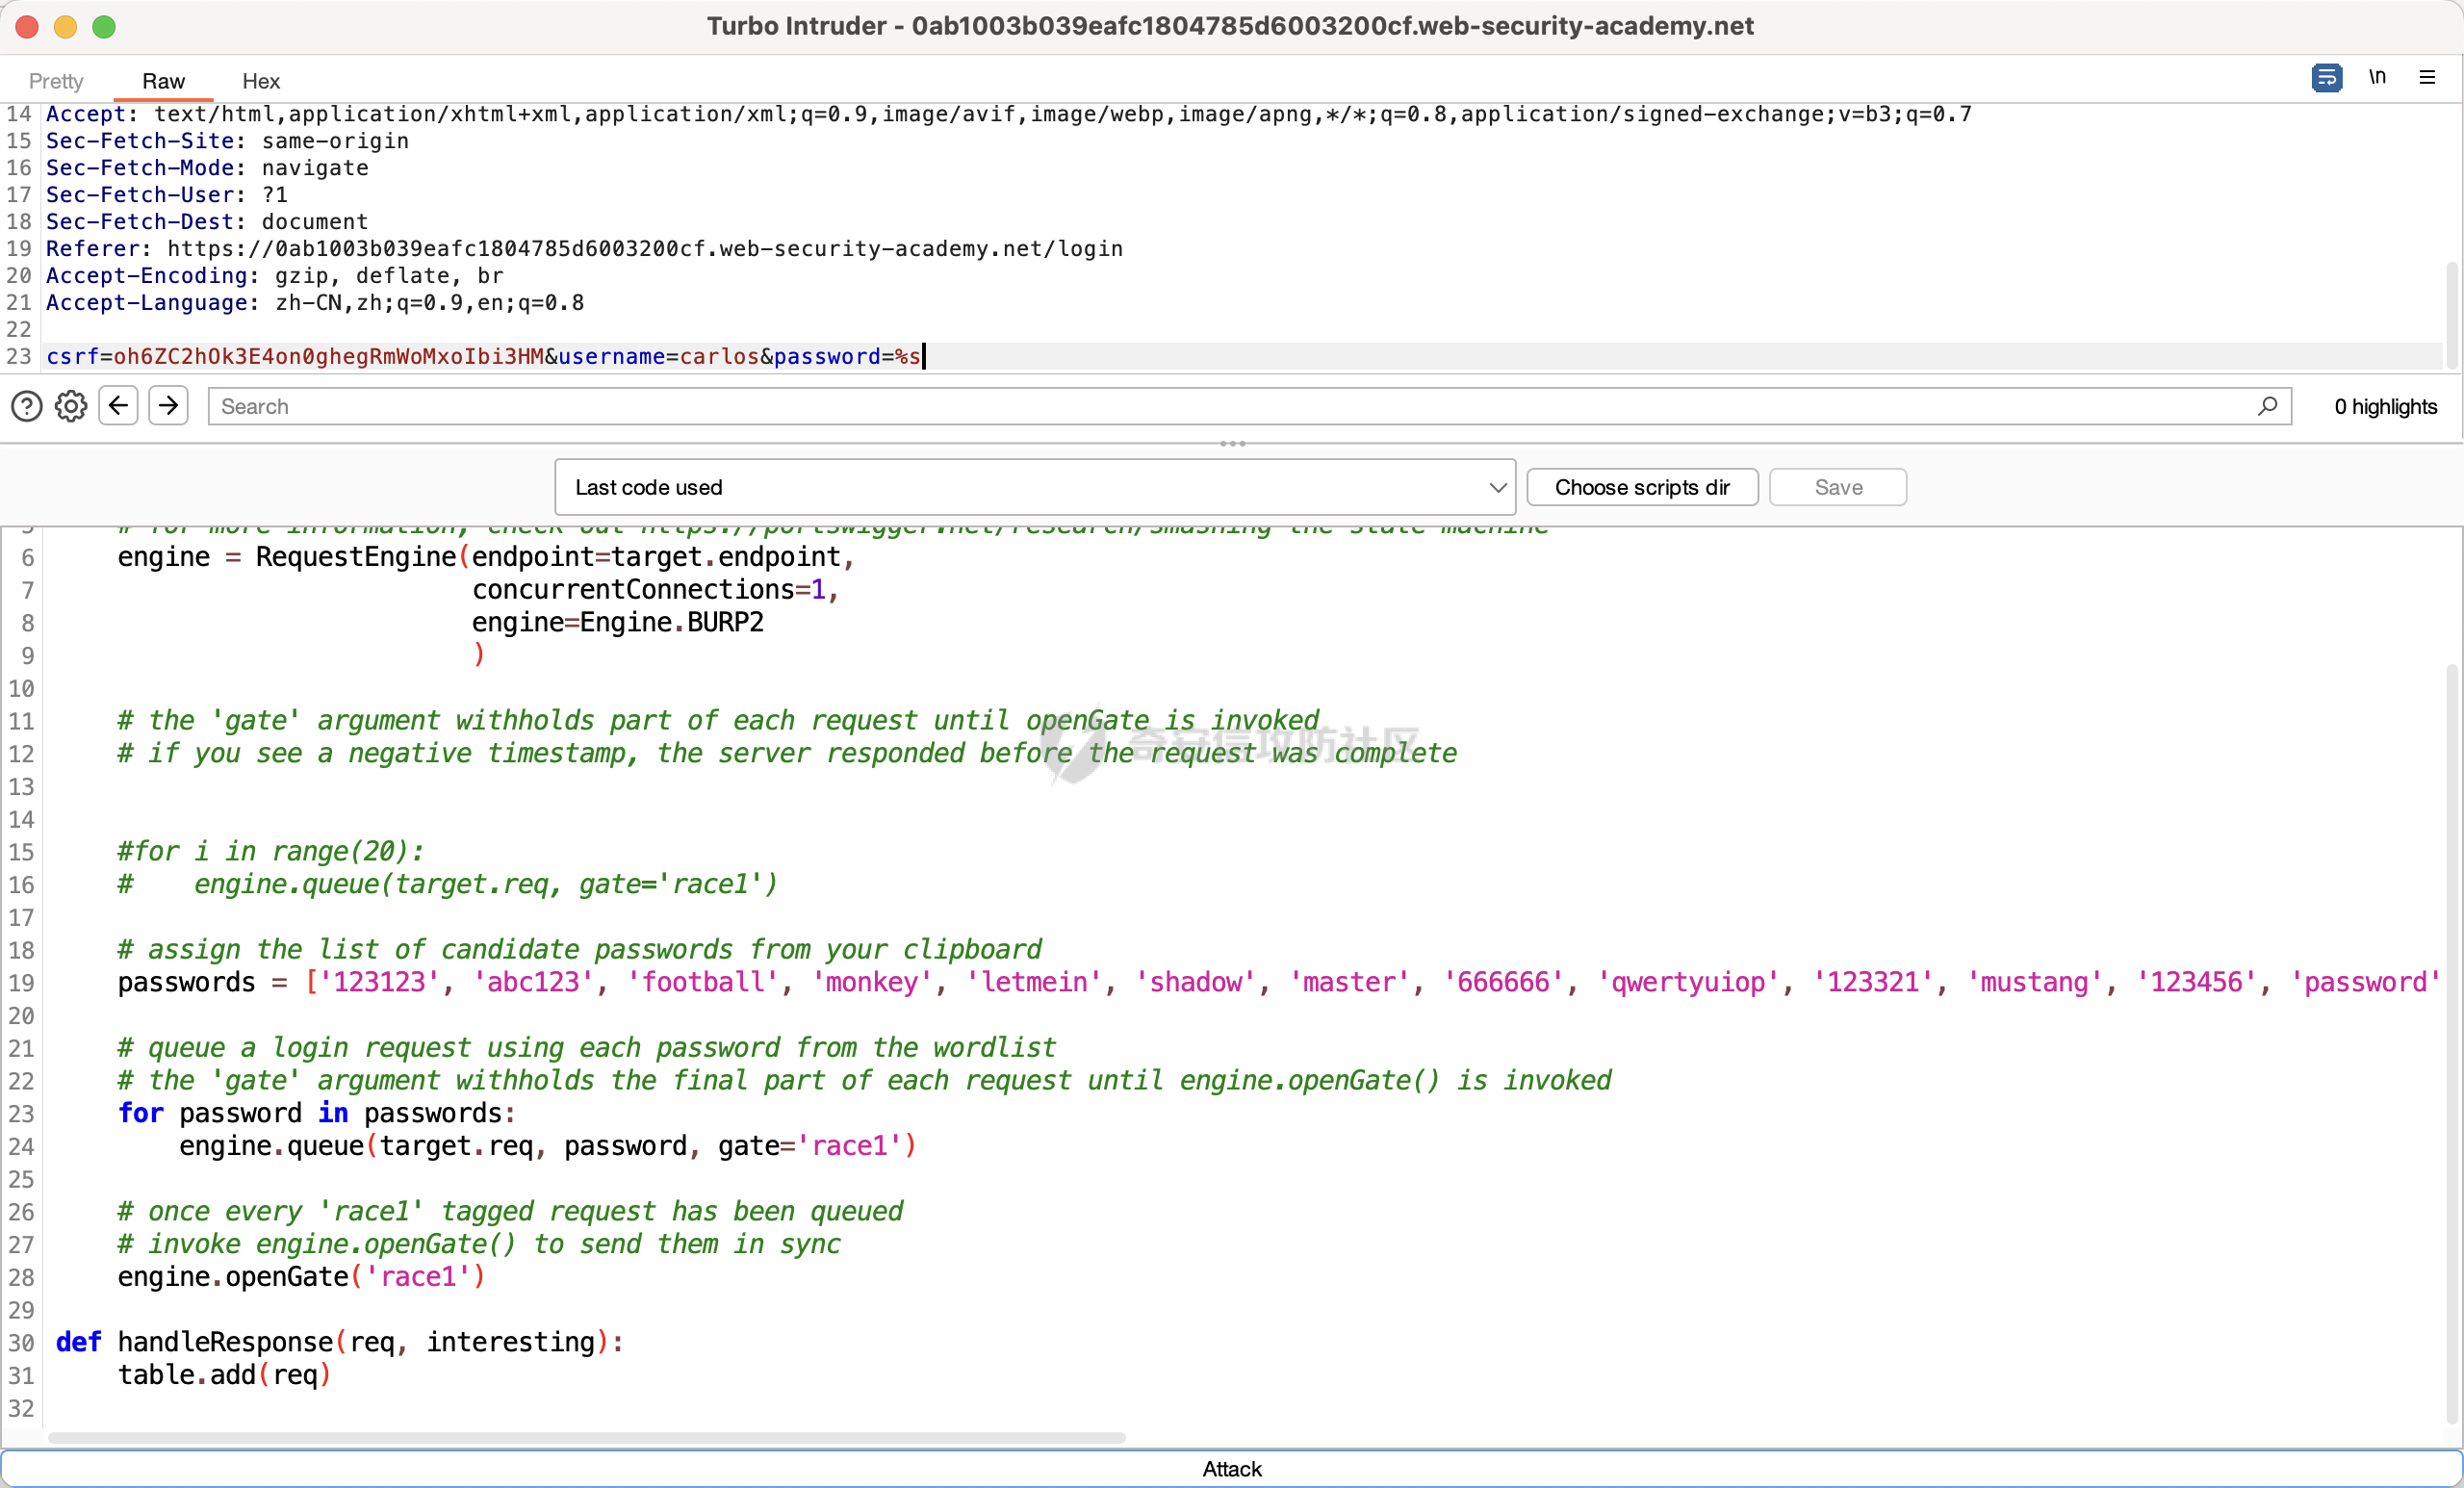The image size is (2464, 1488).
Task: Toggle the word wrap icon
Action: click(2326, 78)
